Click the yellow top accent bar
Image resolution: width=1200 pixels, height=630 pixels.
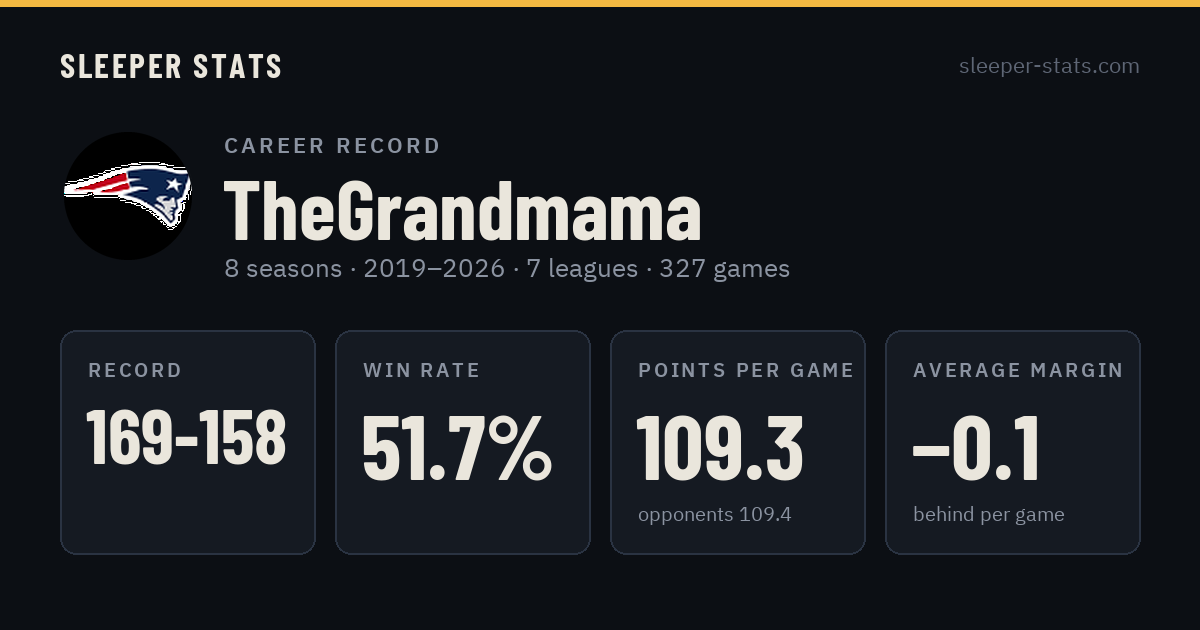(600, 3)
